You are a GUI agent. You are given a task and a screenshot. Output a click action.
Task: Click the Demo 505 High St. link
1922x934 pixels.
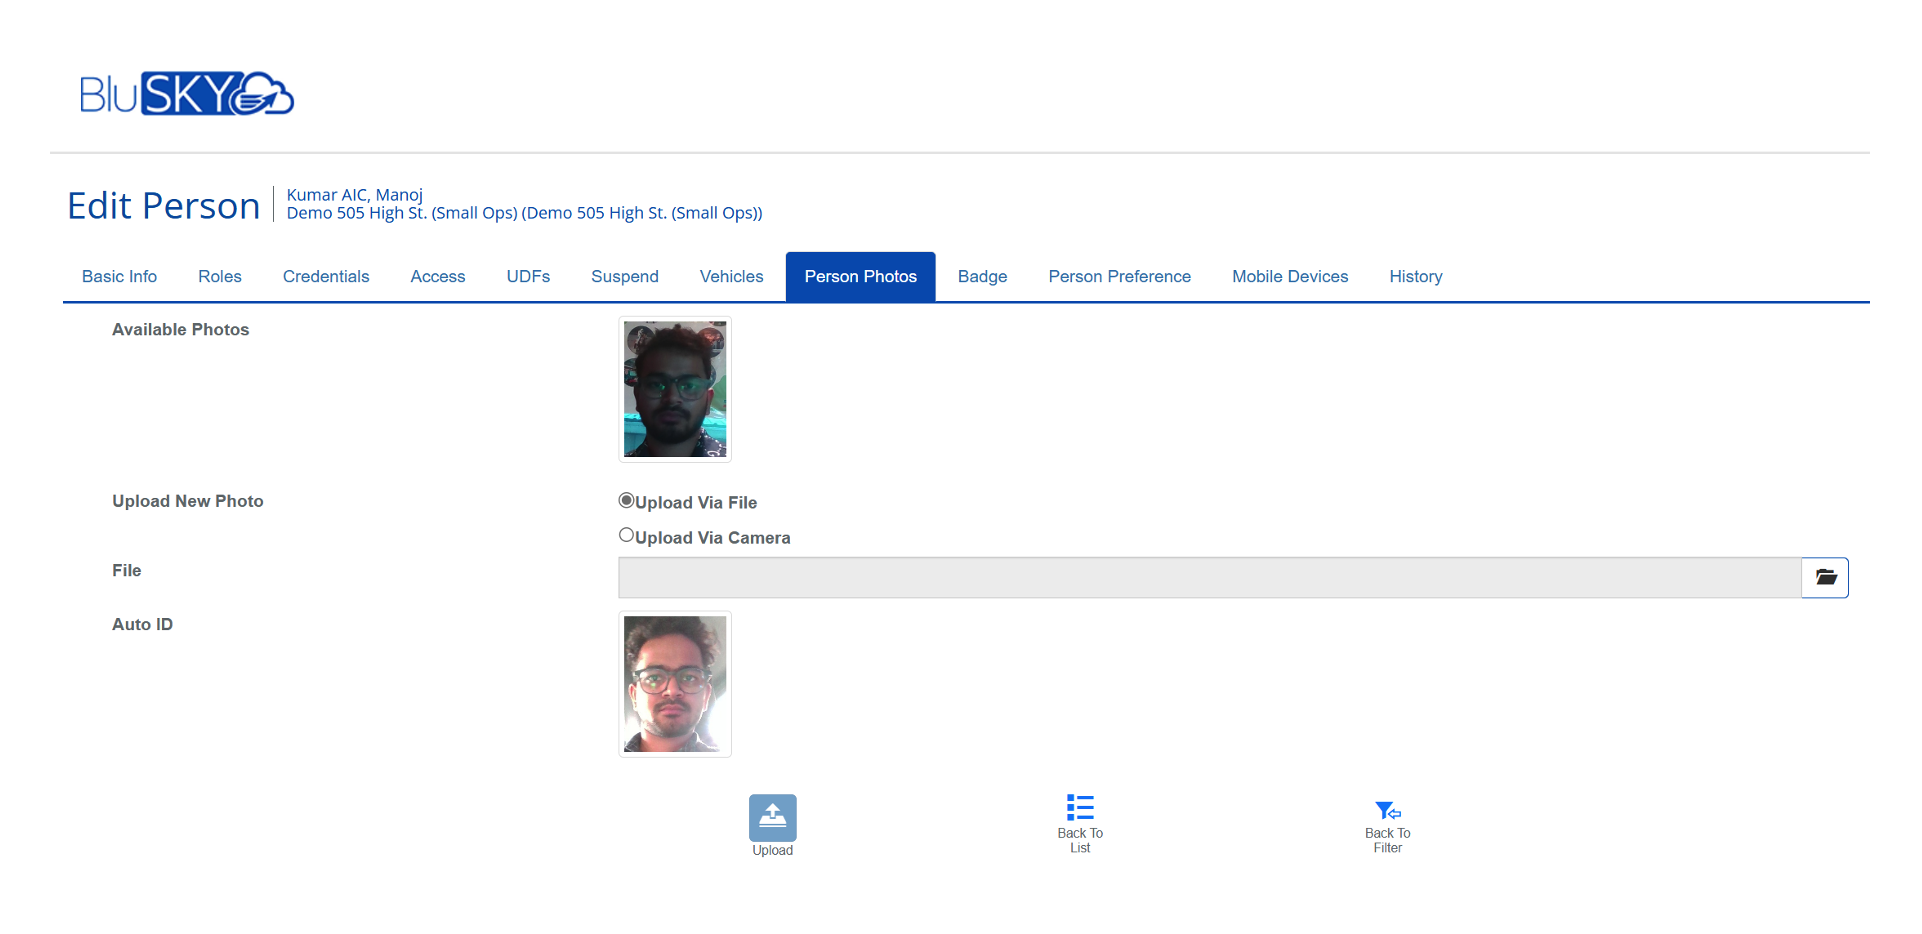click(524, 212)
